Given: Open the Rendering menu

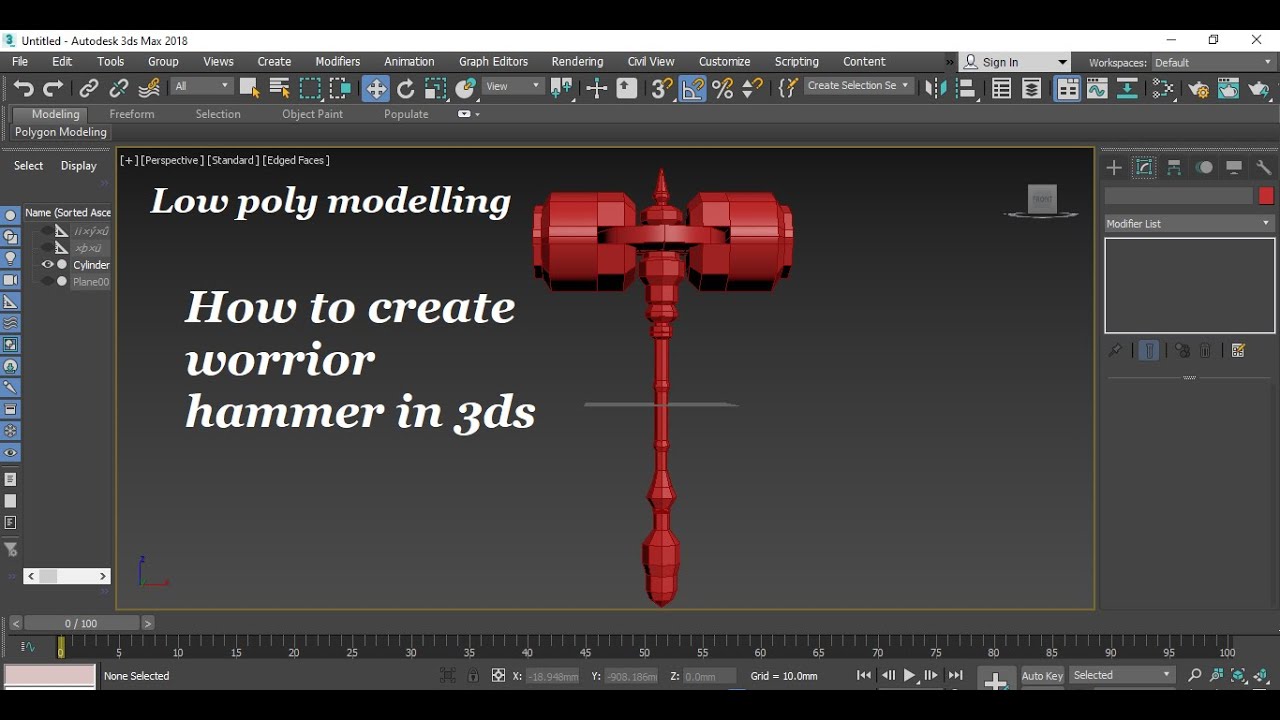Looking at the screenshot, I should click(x=577, y=62).
